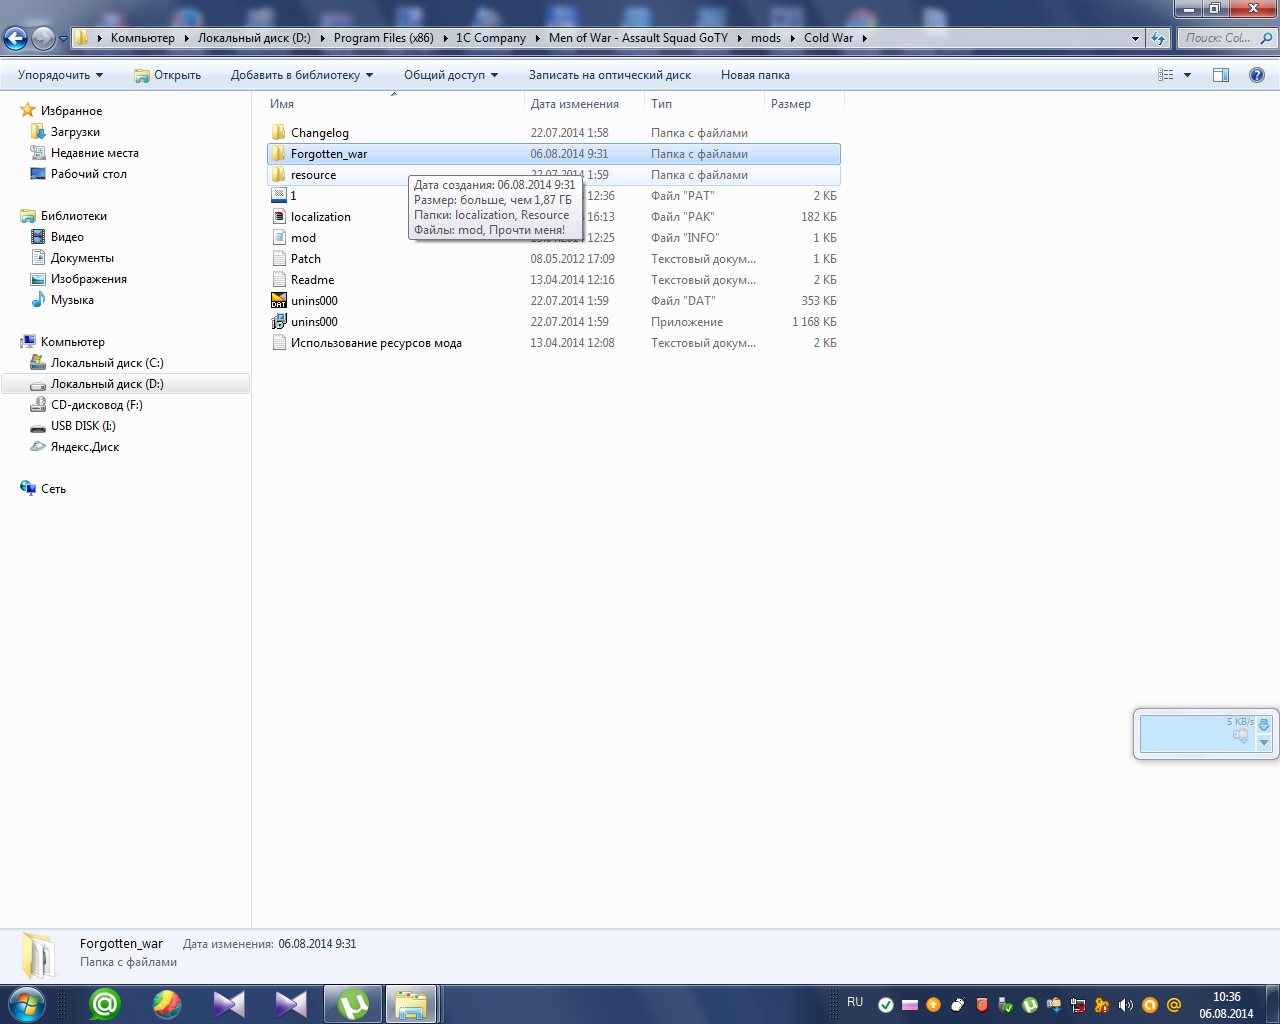Screen dimensions: 1280x1024
Task: Expand Добавить в библиотеку dropdown
Action: [x=302, y=75]
